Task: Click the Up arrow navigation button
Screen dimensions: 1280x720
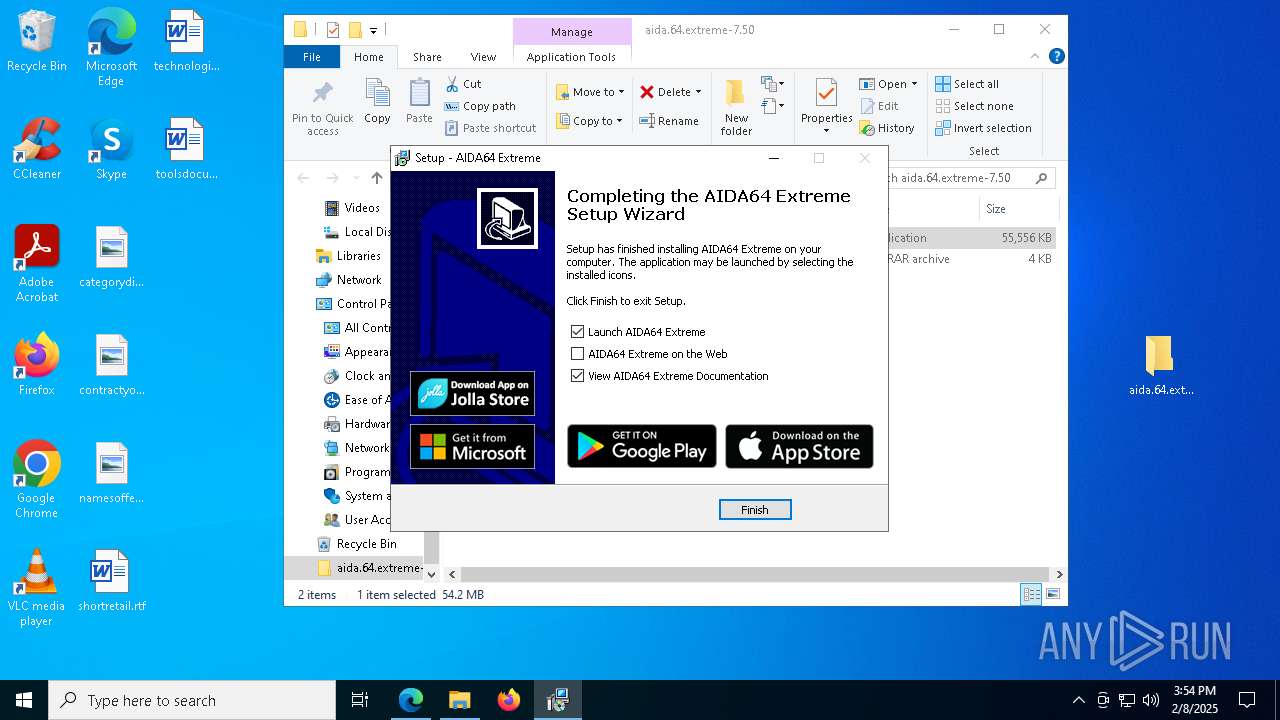Action: [377, 178]
